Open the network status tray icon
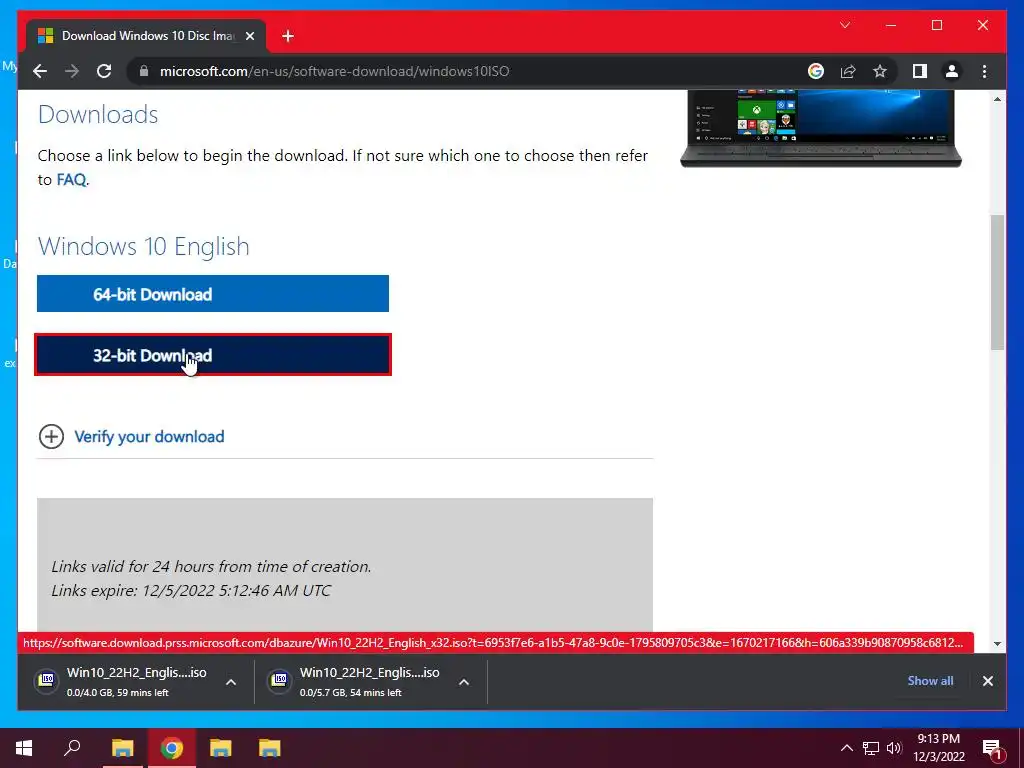This screenshot has width=1024, height=768. pyautogui.click(x=871, y=748)
